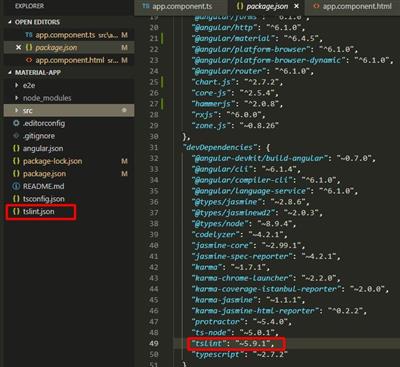Collapse the OPEN EDITORS section
The height and width of the screenshot is (367, 400).
pos(10,22)
